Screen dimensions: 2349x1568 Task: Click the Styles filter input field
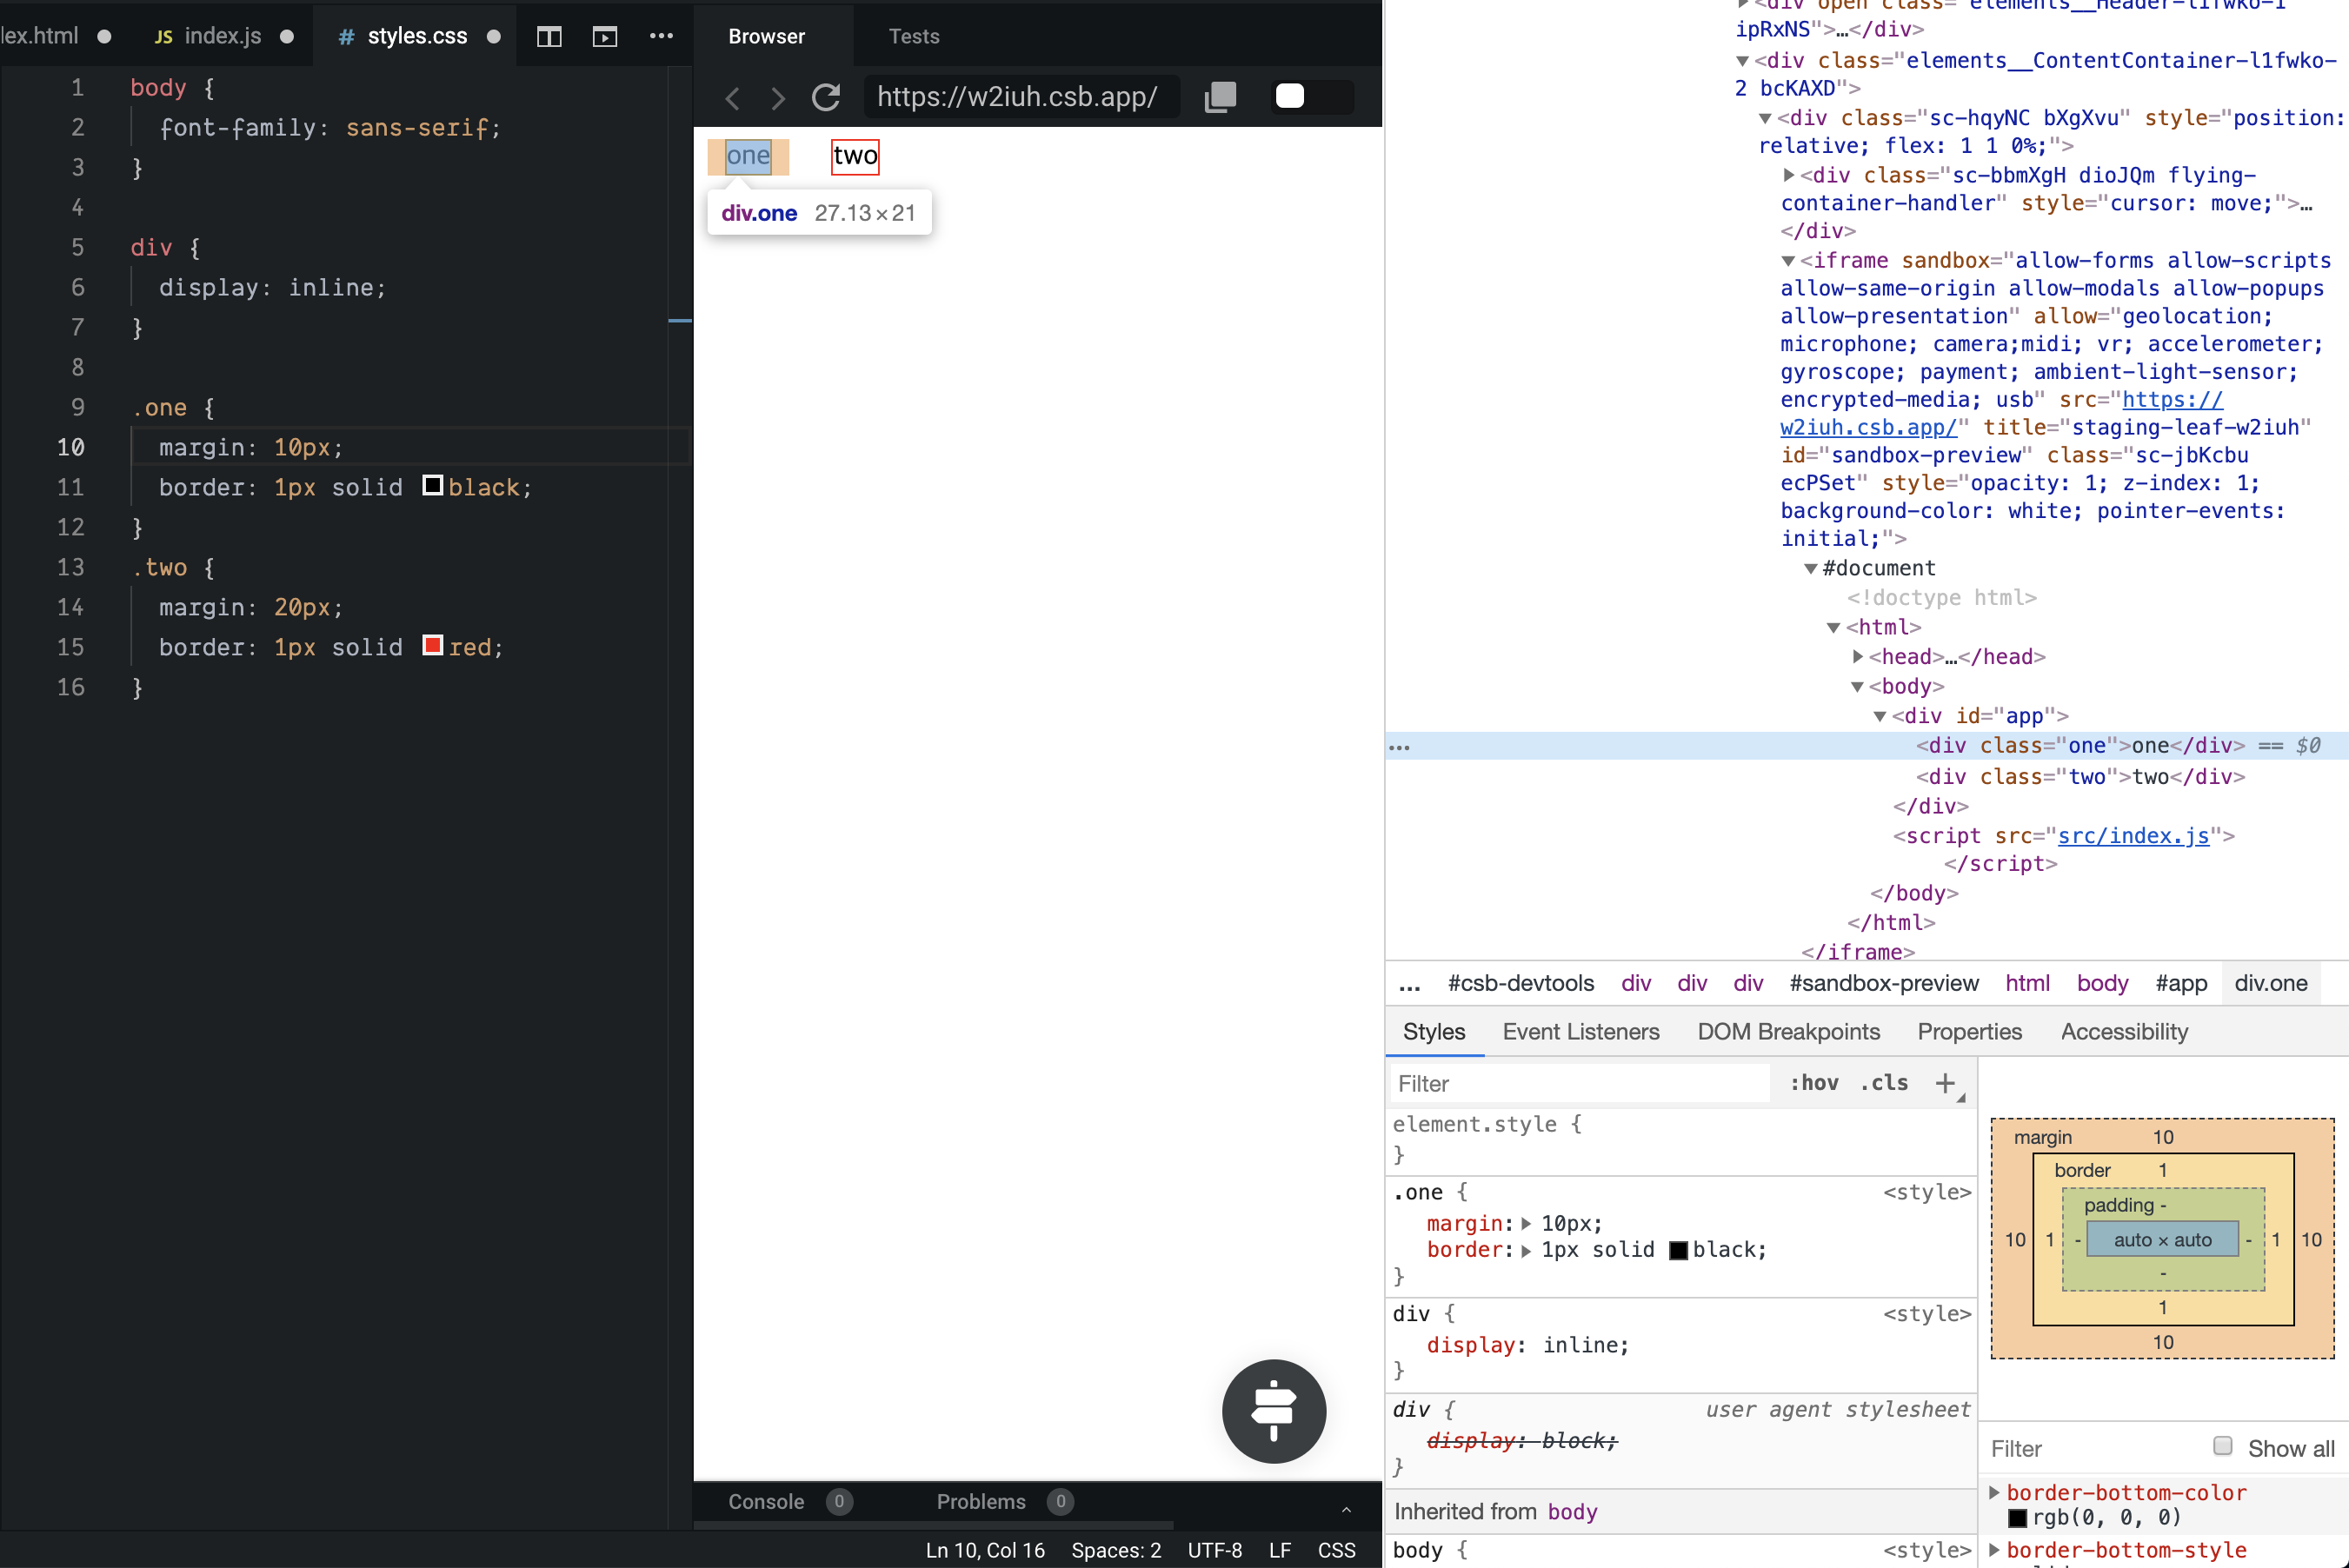coord(1577,1083)
